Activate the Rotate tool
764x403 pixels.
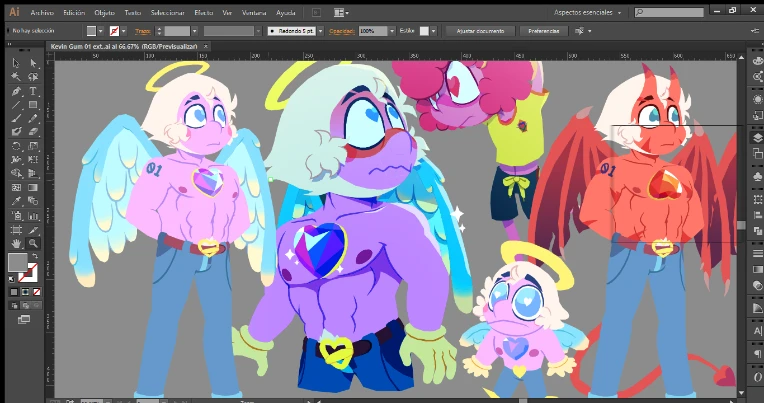tap(16, 146)
